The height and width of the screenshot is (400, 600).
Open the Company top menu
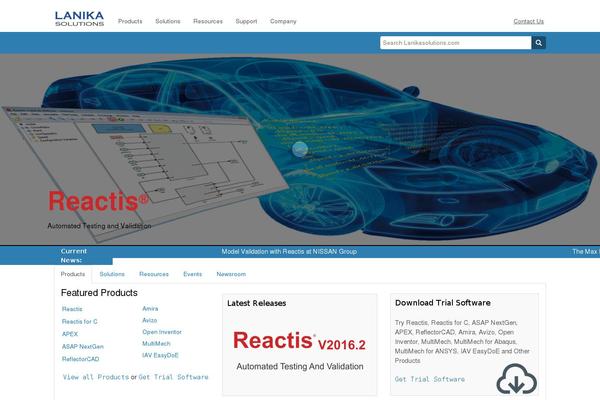(x=283, y=21)
